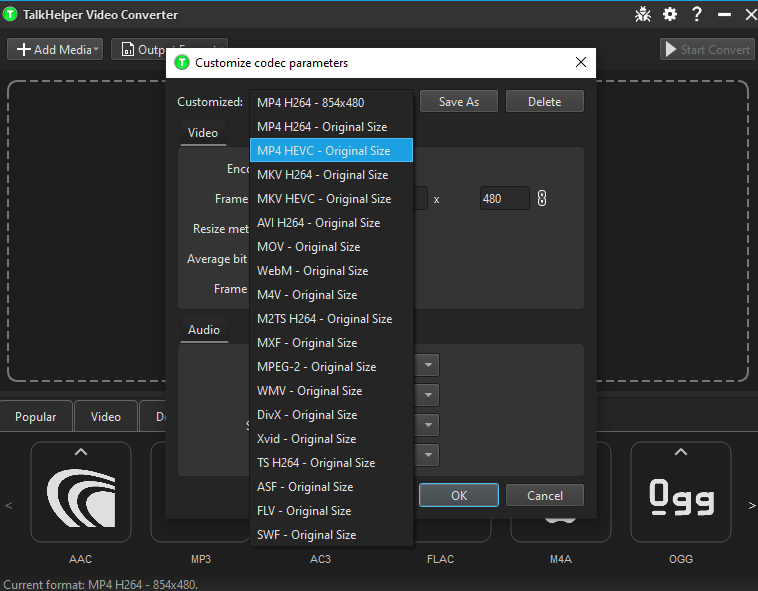The image size is (758, 591).
Task: Click Cancel in the codec dialog
Action: 545,495
